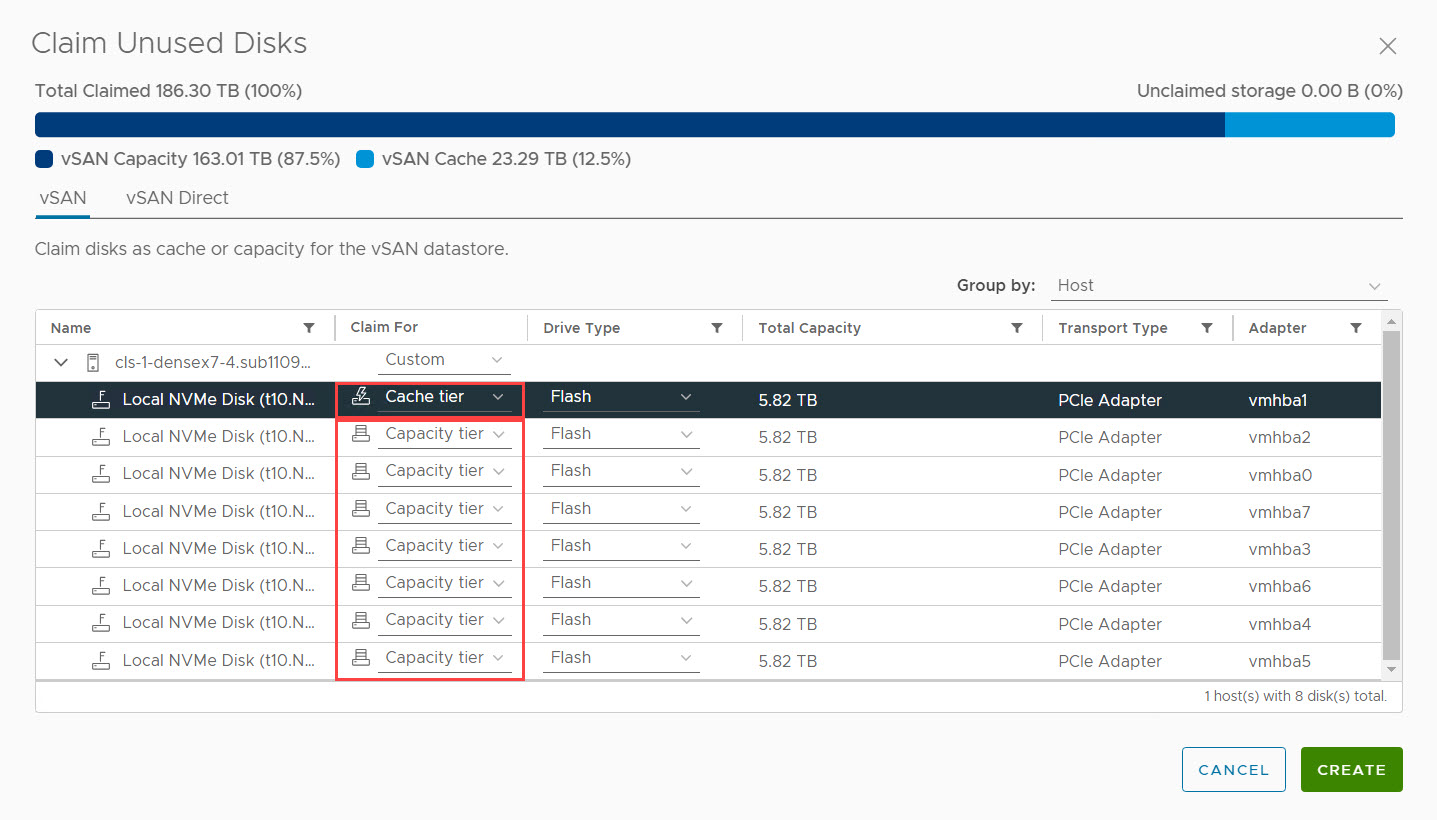Click the CANCEL button

coord(1233,770)
